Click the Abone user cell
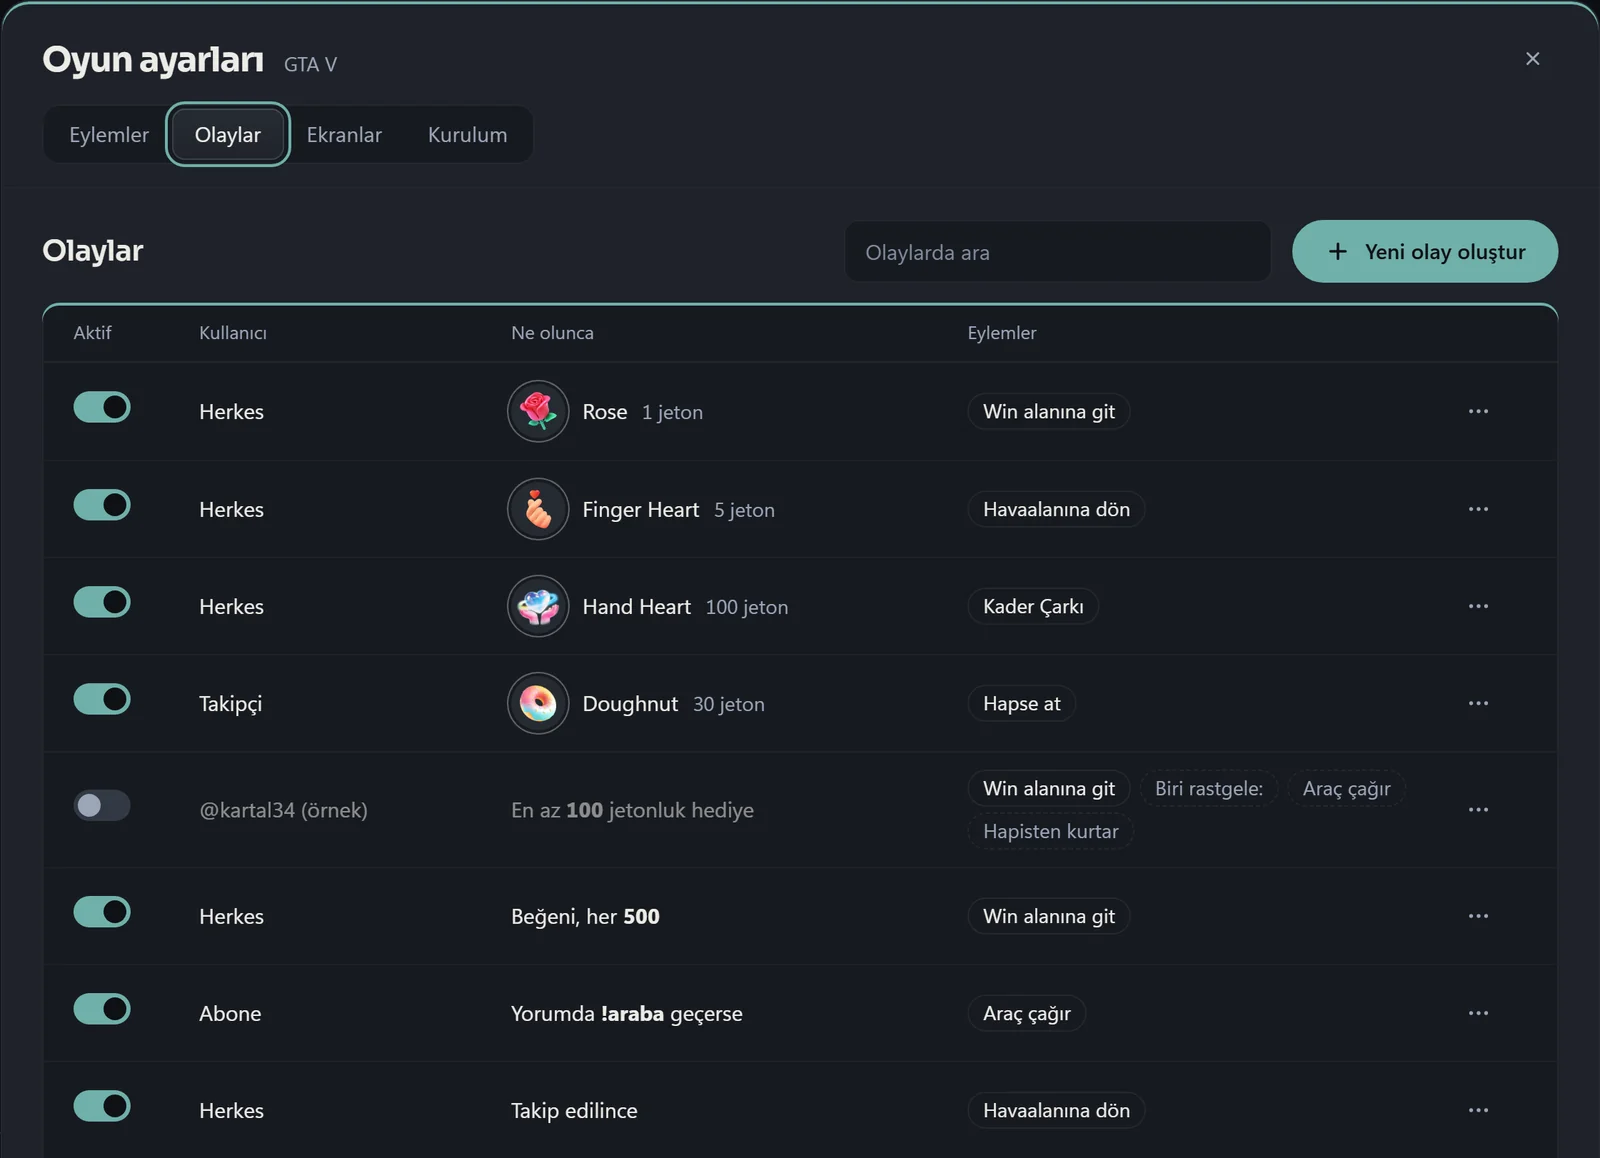This screenshot has height=1158, width=1600. (230, 1013)
